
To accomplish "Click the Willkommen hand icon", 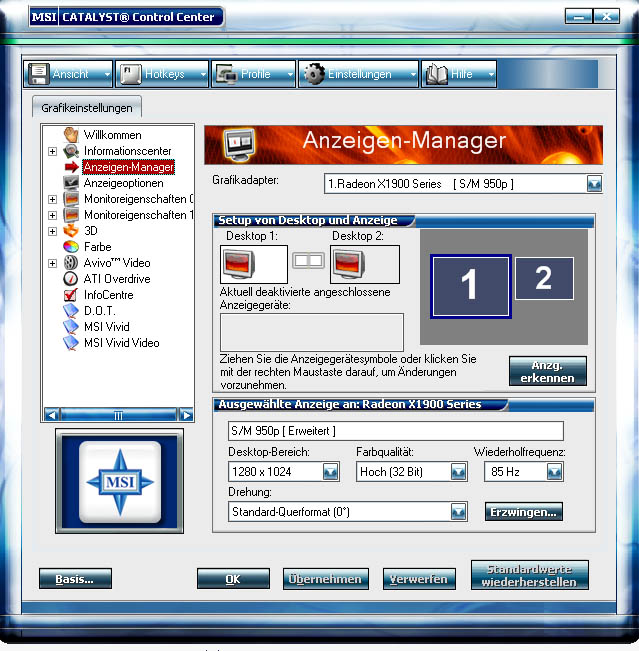I will pos(71,135).
